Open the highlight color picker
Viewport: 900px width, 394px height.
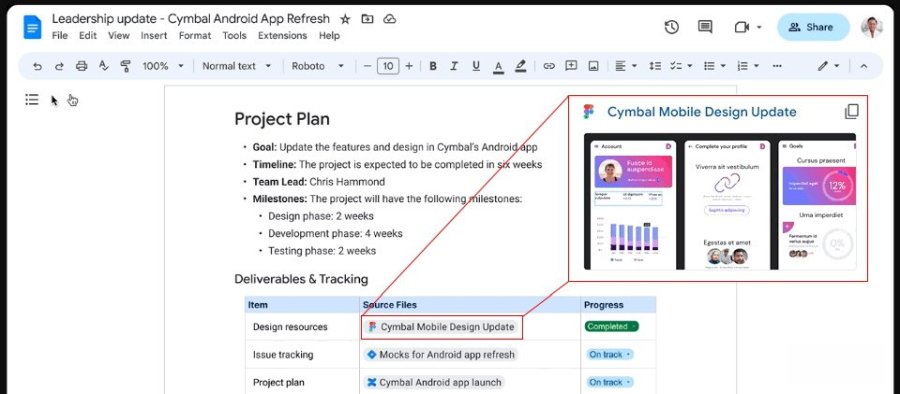(521, 66)
